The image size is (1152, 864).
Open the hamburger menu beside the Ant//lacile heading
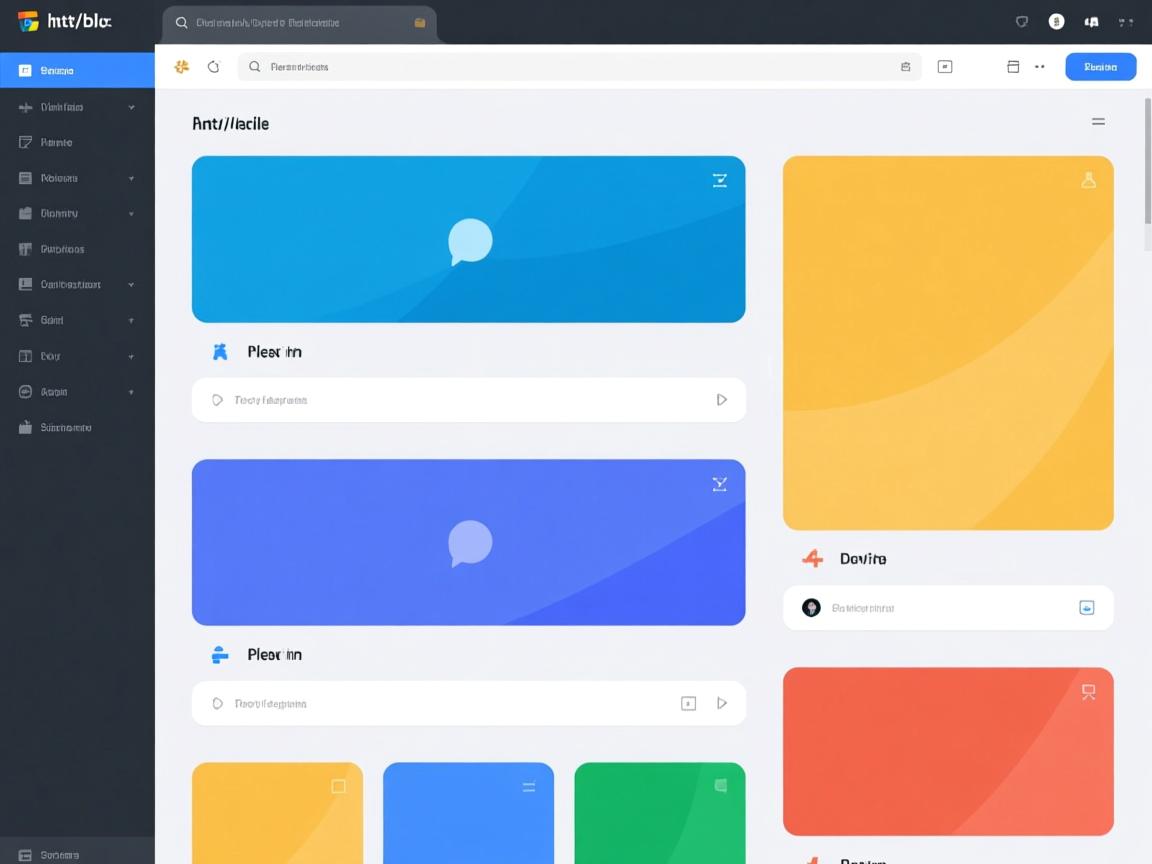click(1098, 122)
